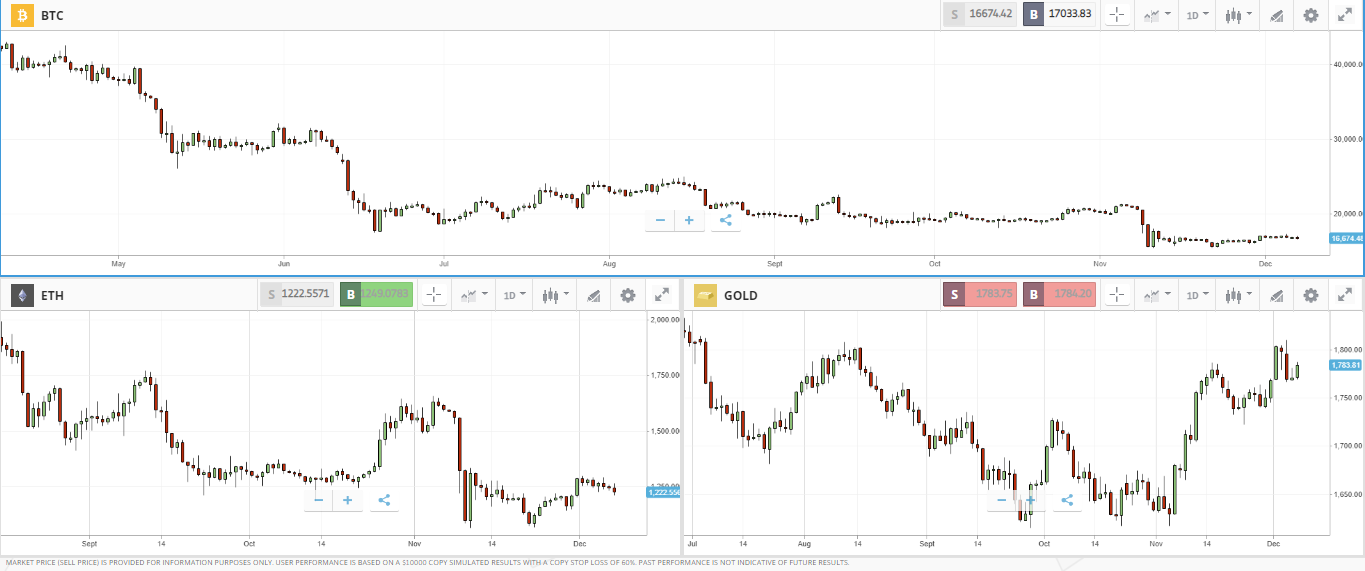This screenshot has height=571, width=1365.
Task: Open ETH candlestick chart type dropdown
Action: [555, 295]
